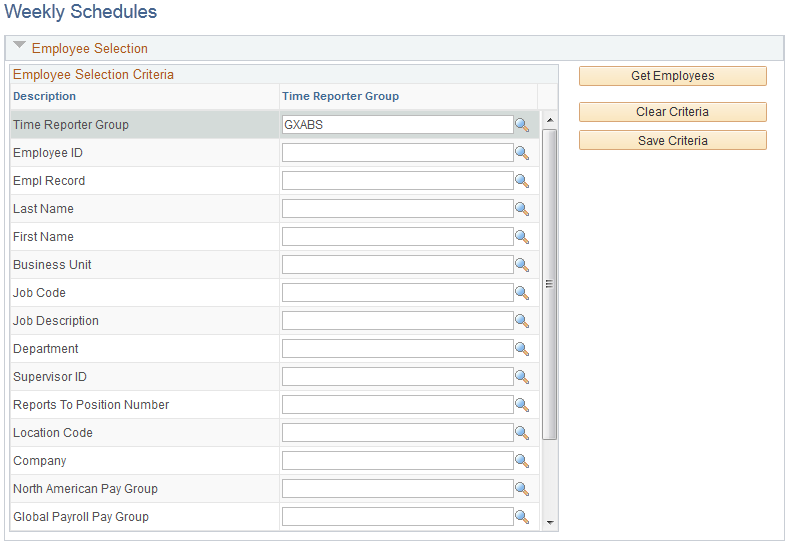Image resolution: width=792 pixels, height=546 pixels.
Task: Open Company field lookup icon
Action: pyautogui.click(x=522, y=461)
